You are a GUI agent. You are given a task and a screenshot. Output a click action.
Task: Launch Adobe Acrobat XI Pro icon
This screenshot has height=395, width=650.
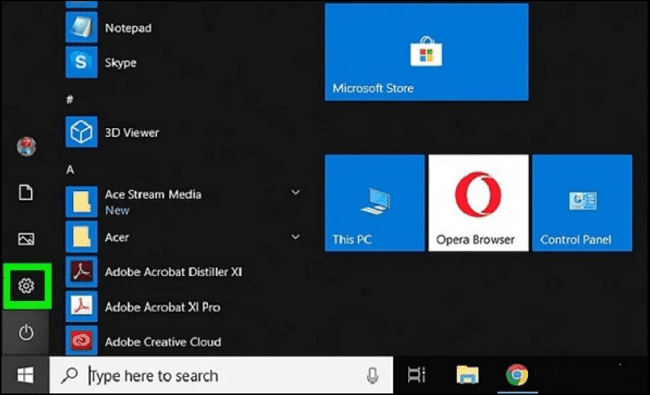click(81, 307)
